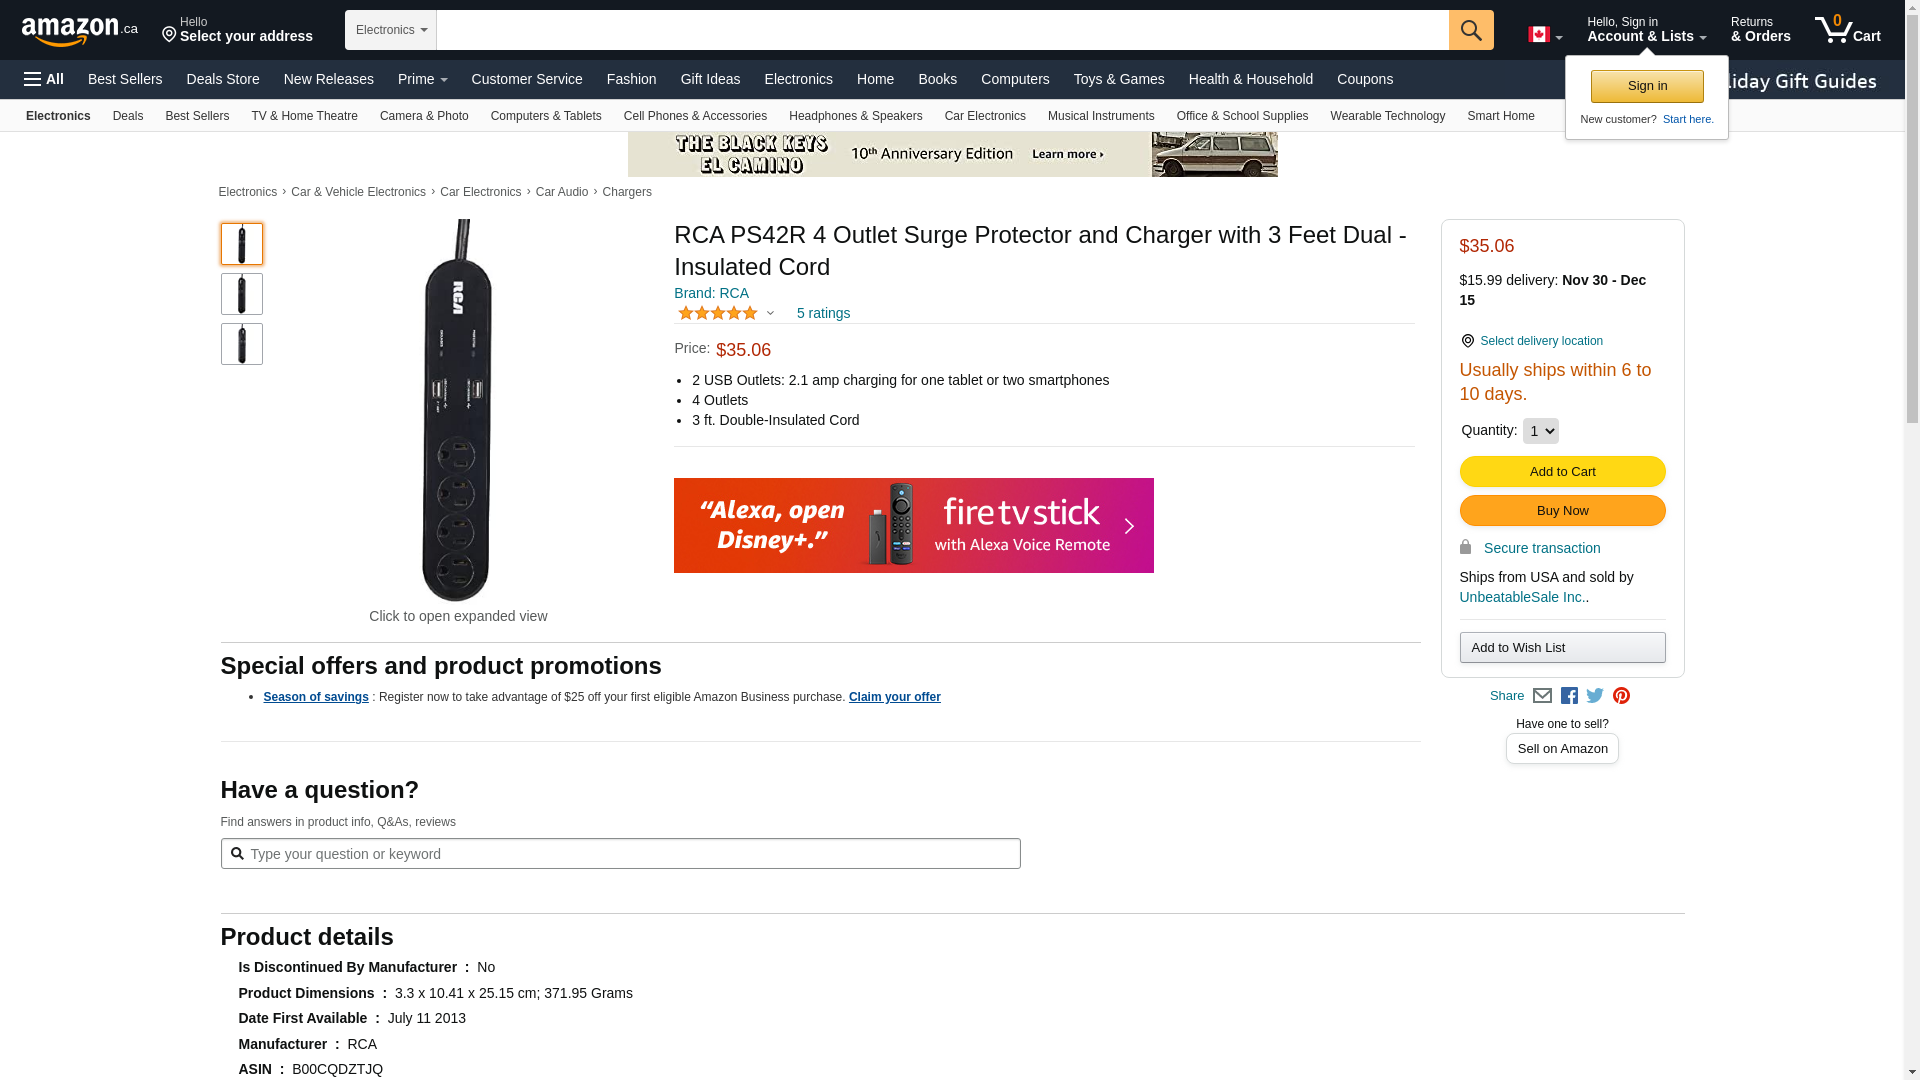Expand the star rating breakdown arrow
Image resolution: width=1920 pixels, height=1080 pixels.
[770, 313]
